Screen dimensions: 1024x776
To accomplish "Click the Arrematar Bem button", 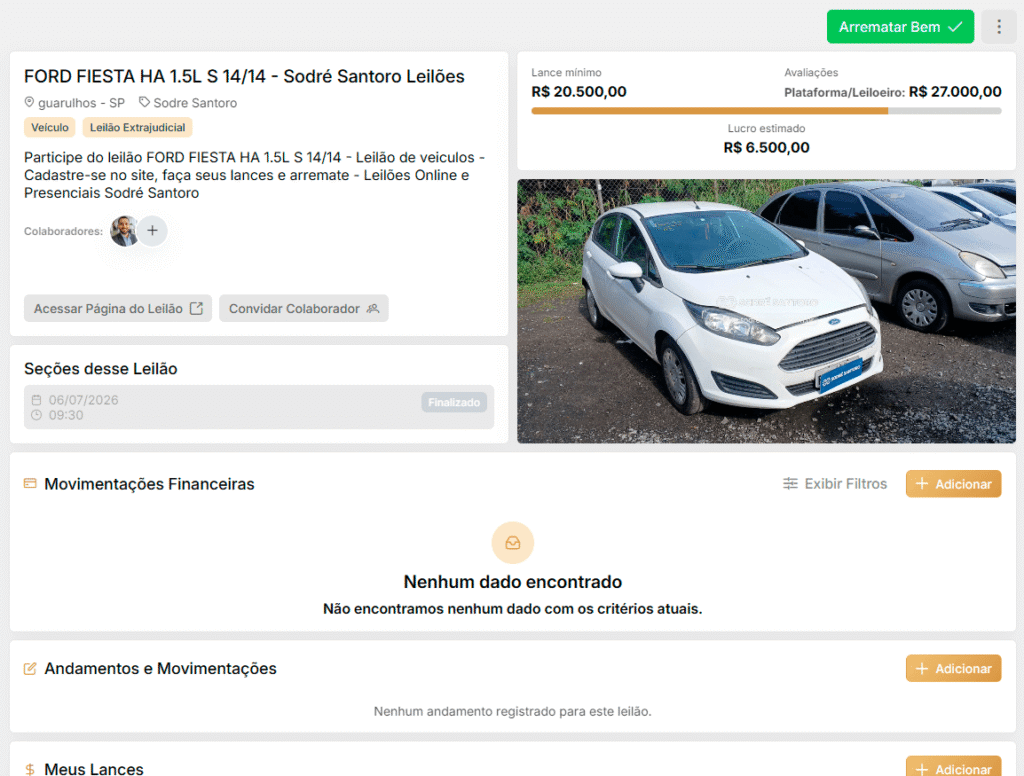I will [900, 27].
